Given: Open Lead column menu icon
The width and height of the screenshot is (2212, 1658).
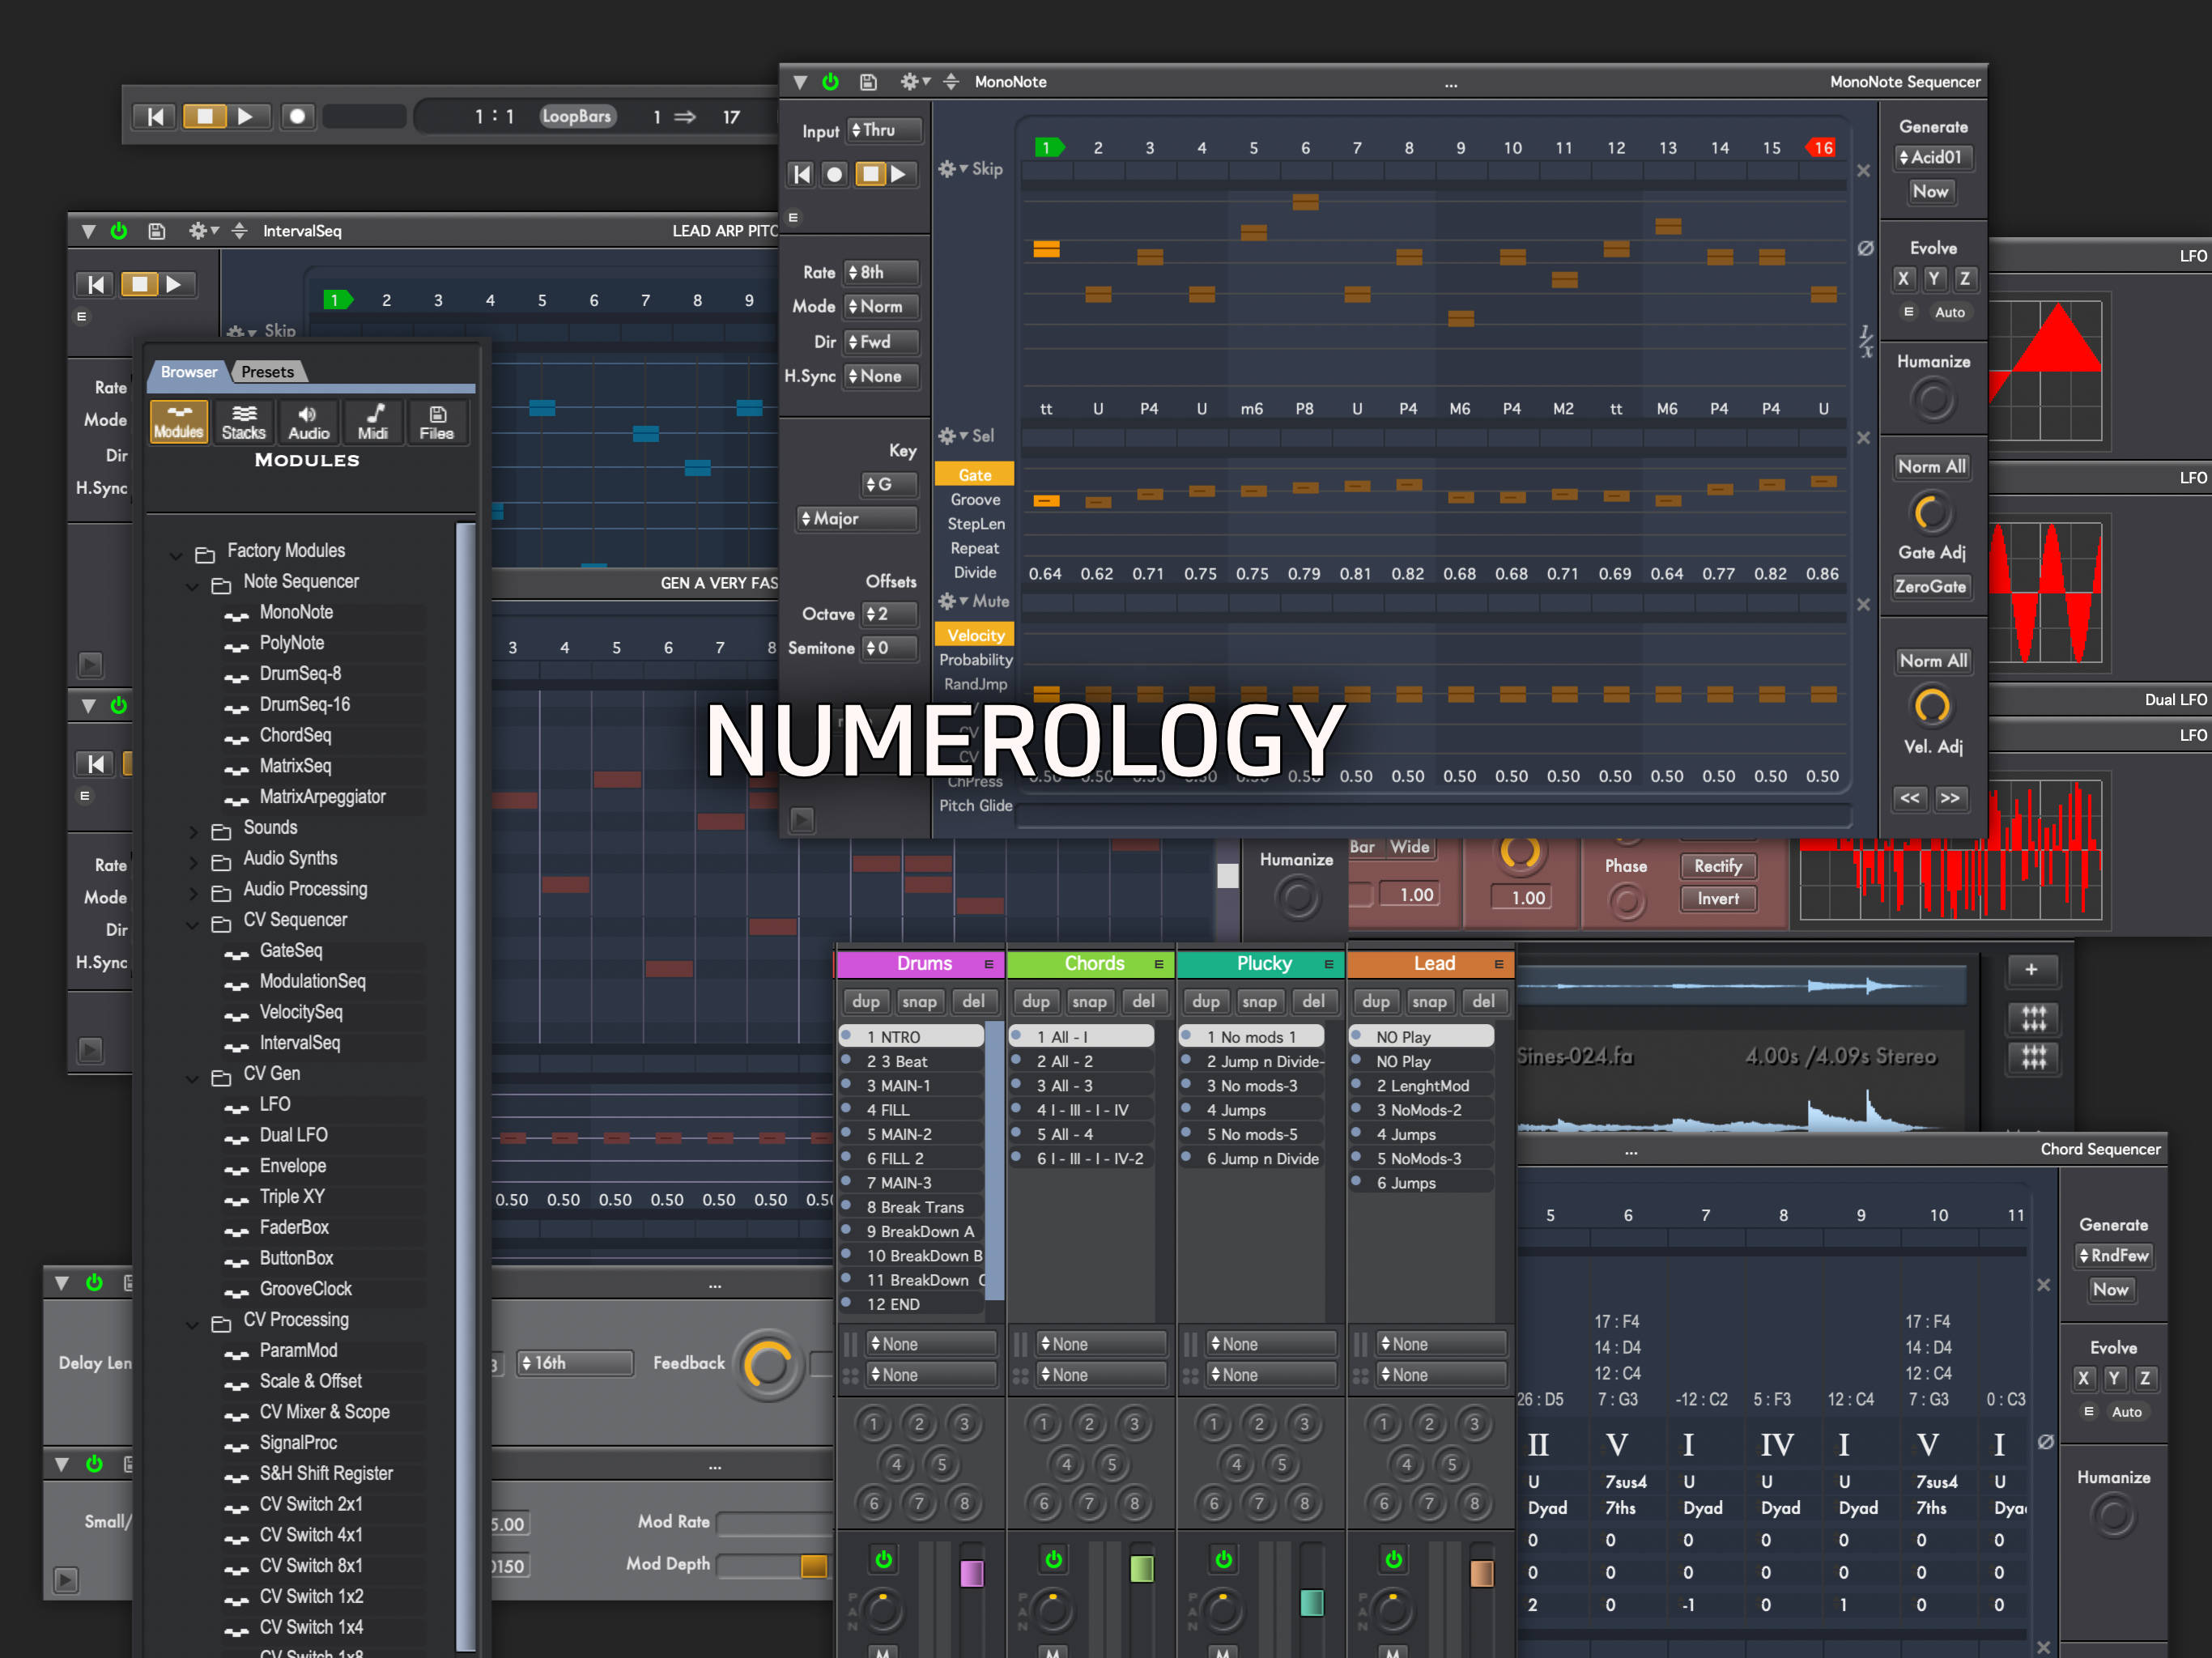Looking at the screenshot, I should [1499, 964].
